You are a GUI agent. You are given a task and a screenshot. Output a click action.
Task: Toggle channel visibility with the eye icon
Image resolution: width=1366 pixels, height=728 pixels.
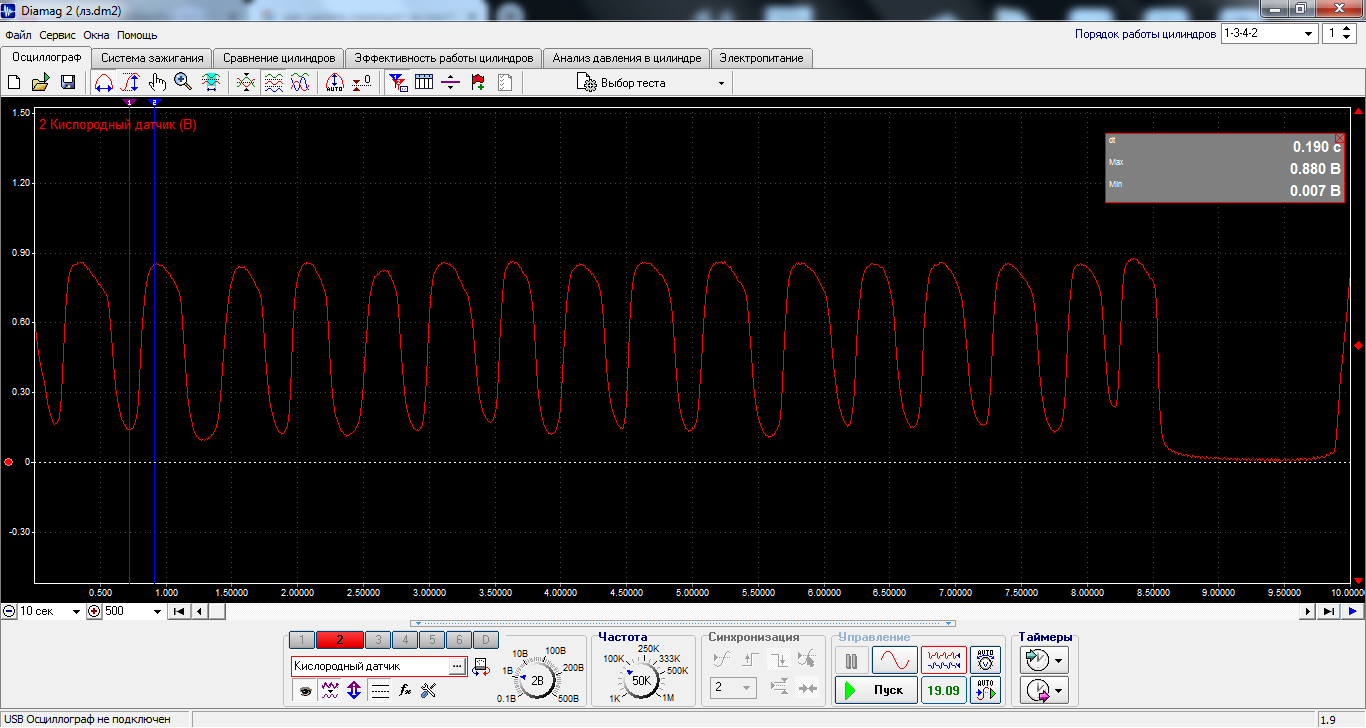click(305, 690)
